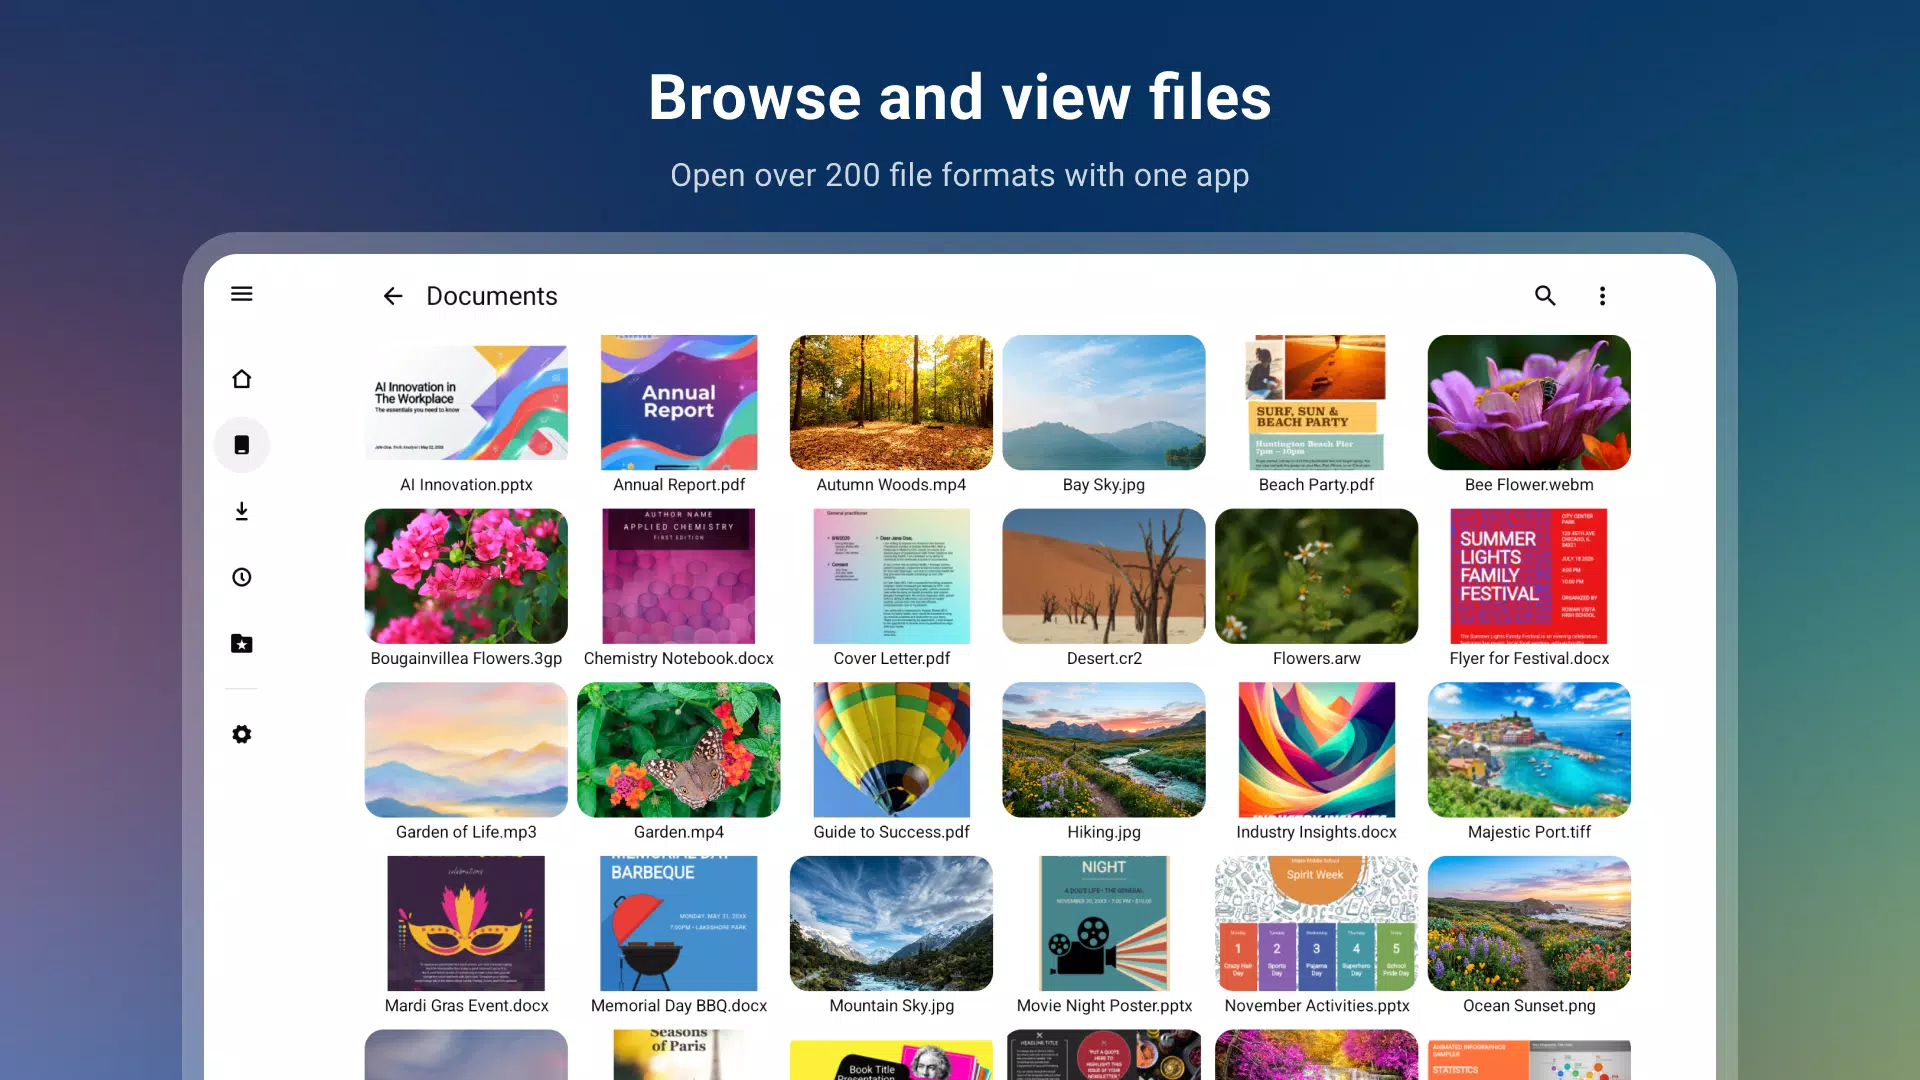The width and height of the screenshot is (1920, 1080).
Task: Click the 'Ocean Sunset.png' file name
Action: [1529, 1006]
